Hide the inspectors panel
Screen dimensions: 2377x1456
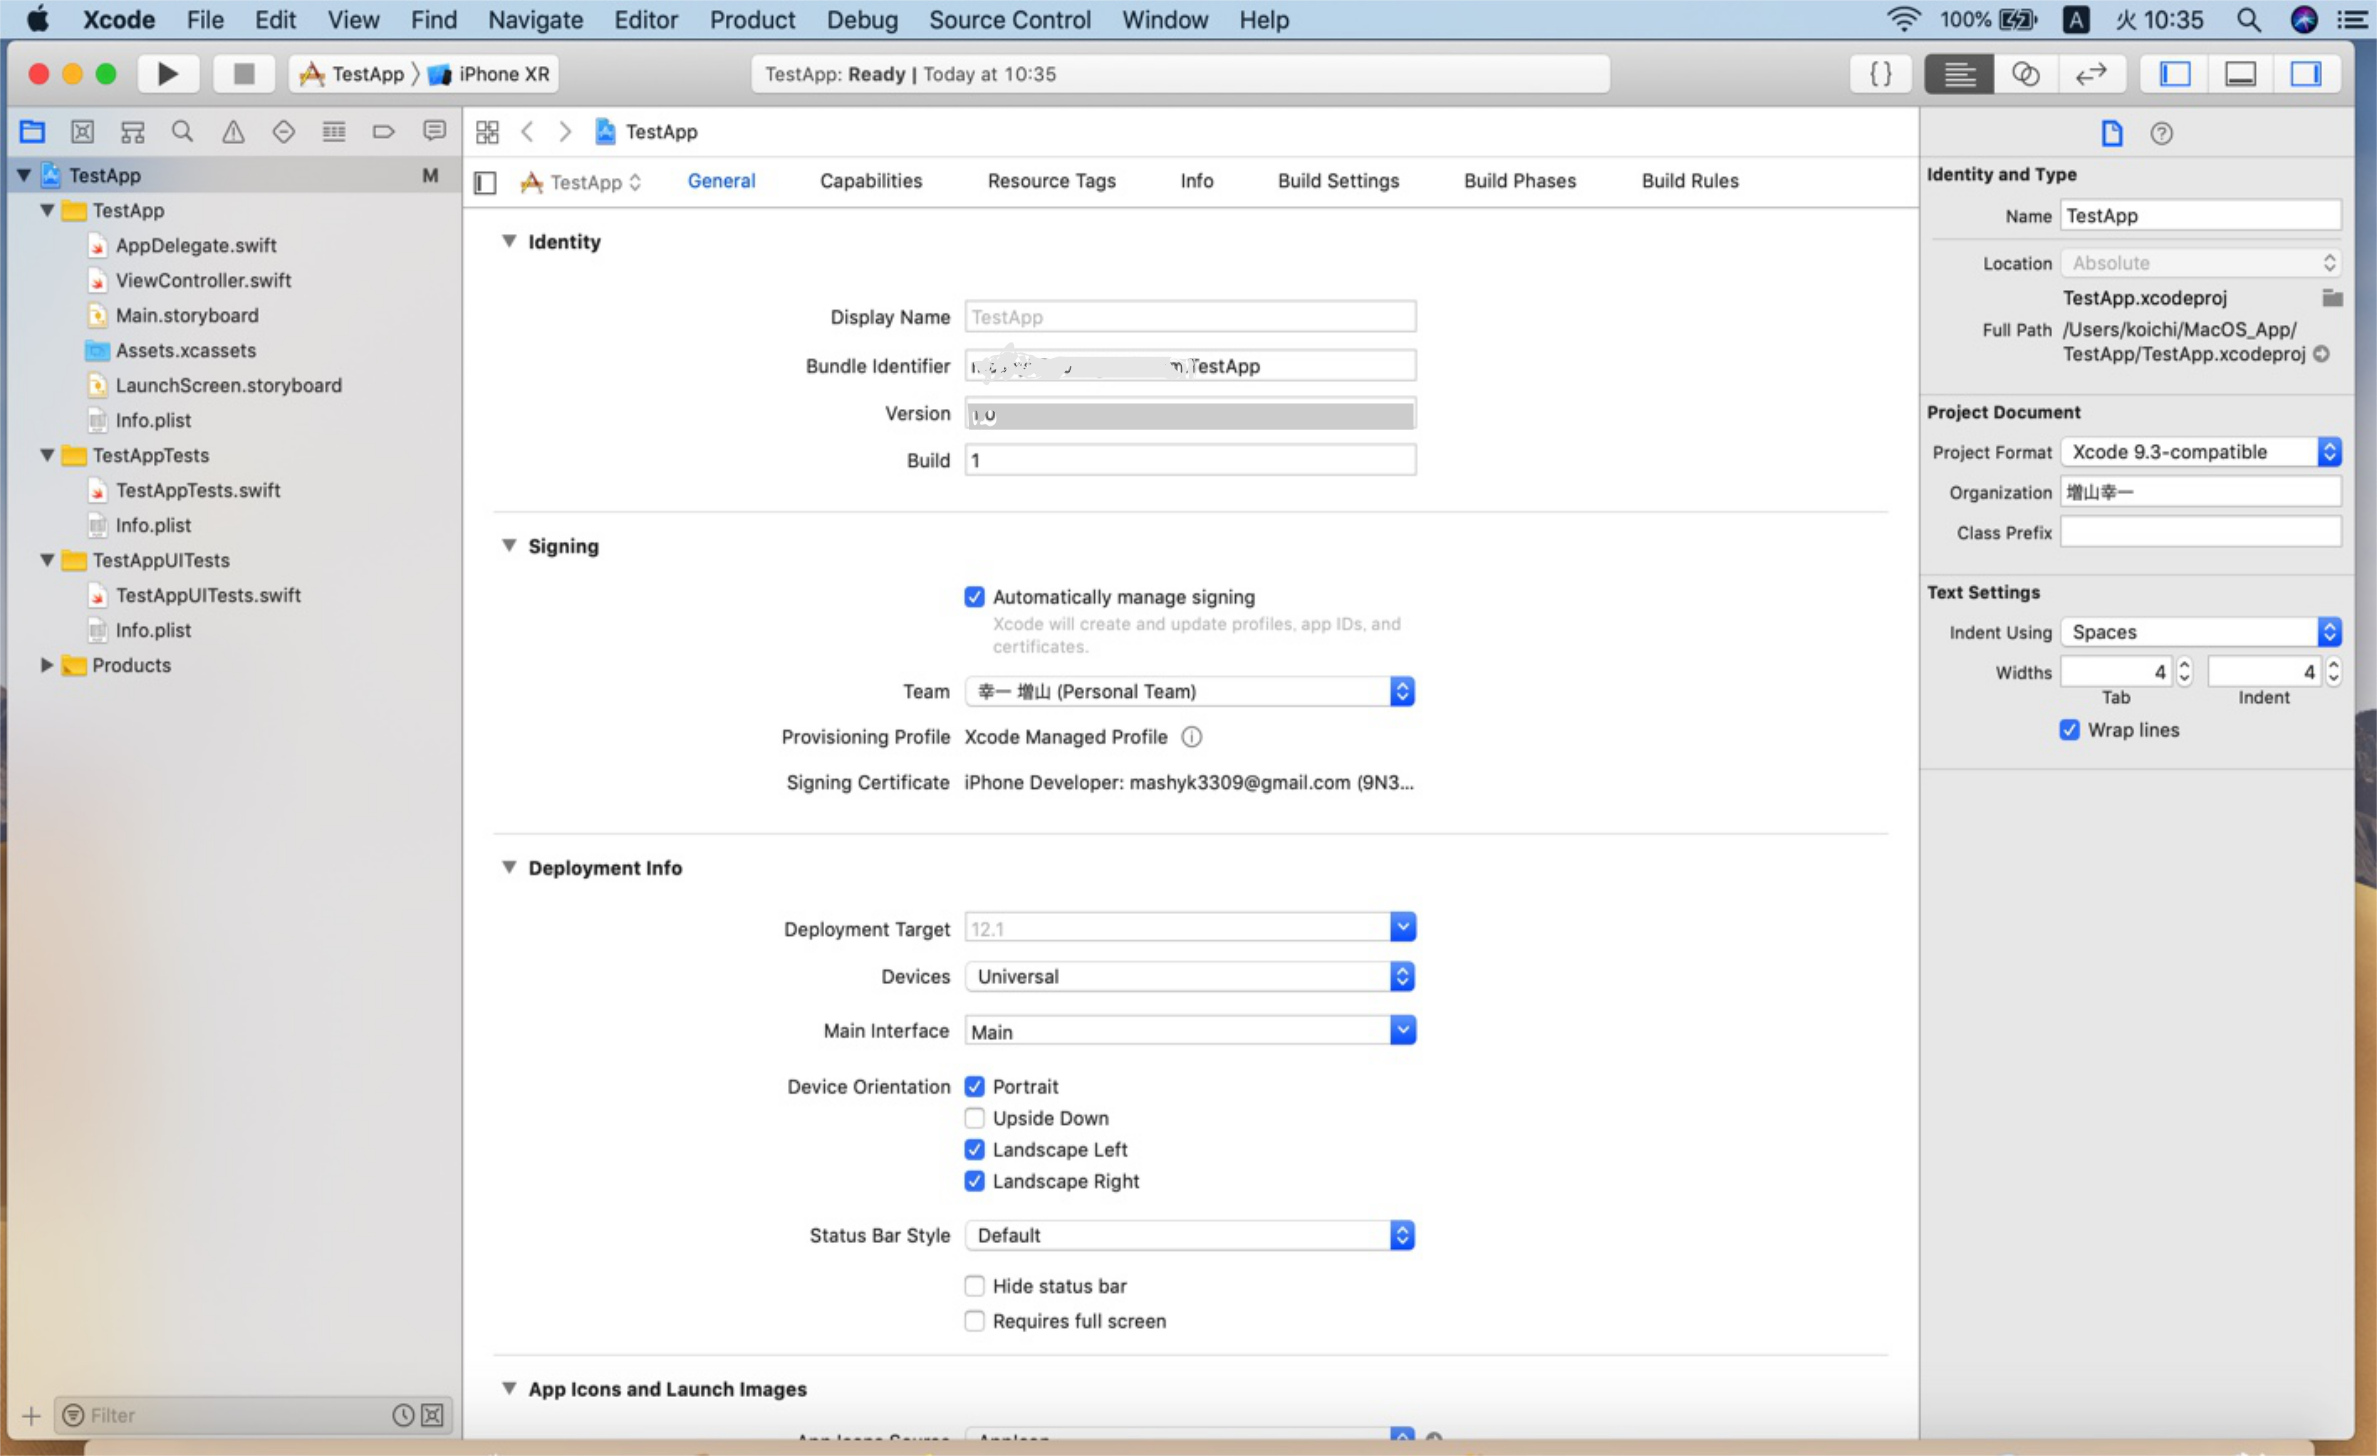(x=2306, y=74)
